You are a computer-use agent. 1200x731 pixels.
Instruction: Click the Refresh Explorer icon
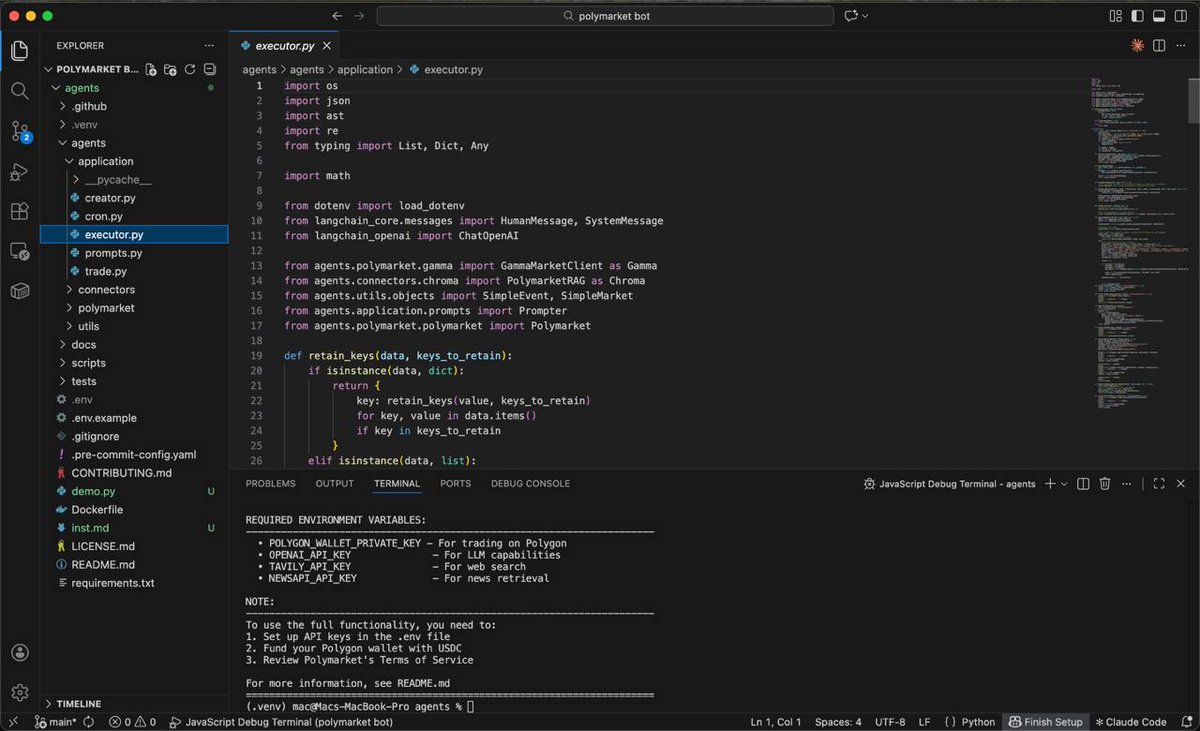coord(190,69)
